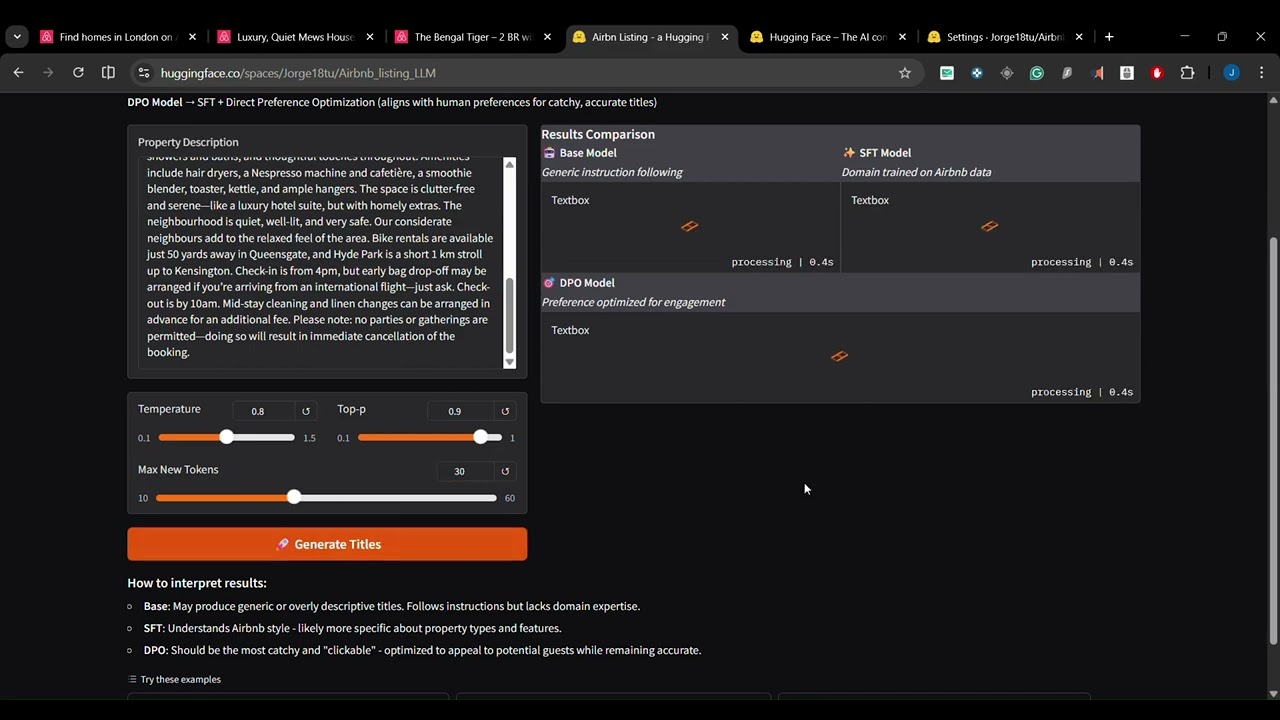This screenshot has height=720, width=1280.
Task: Close the 'The Bengal Tiger' tab
Action: 547,37
